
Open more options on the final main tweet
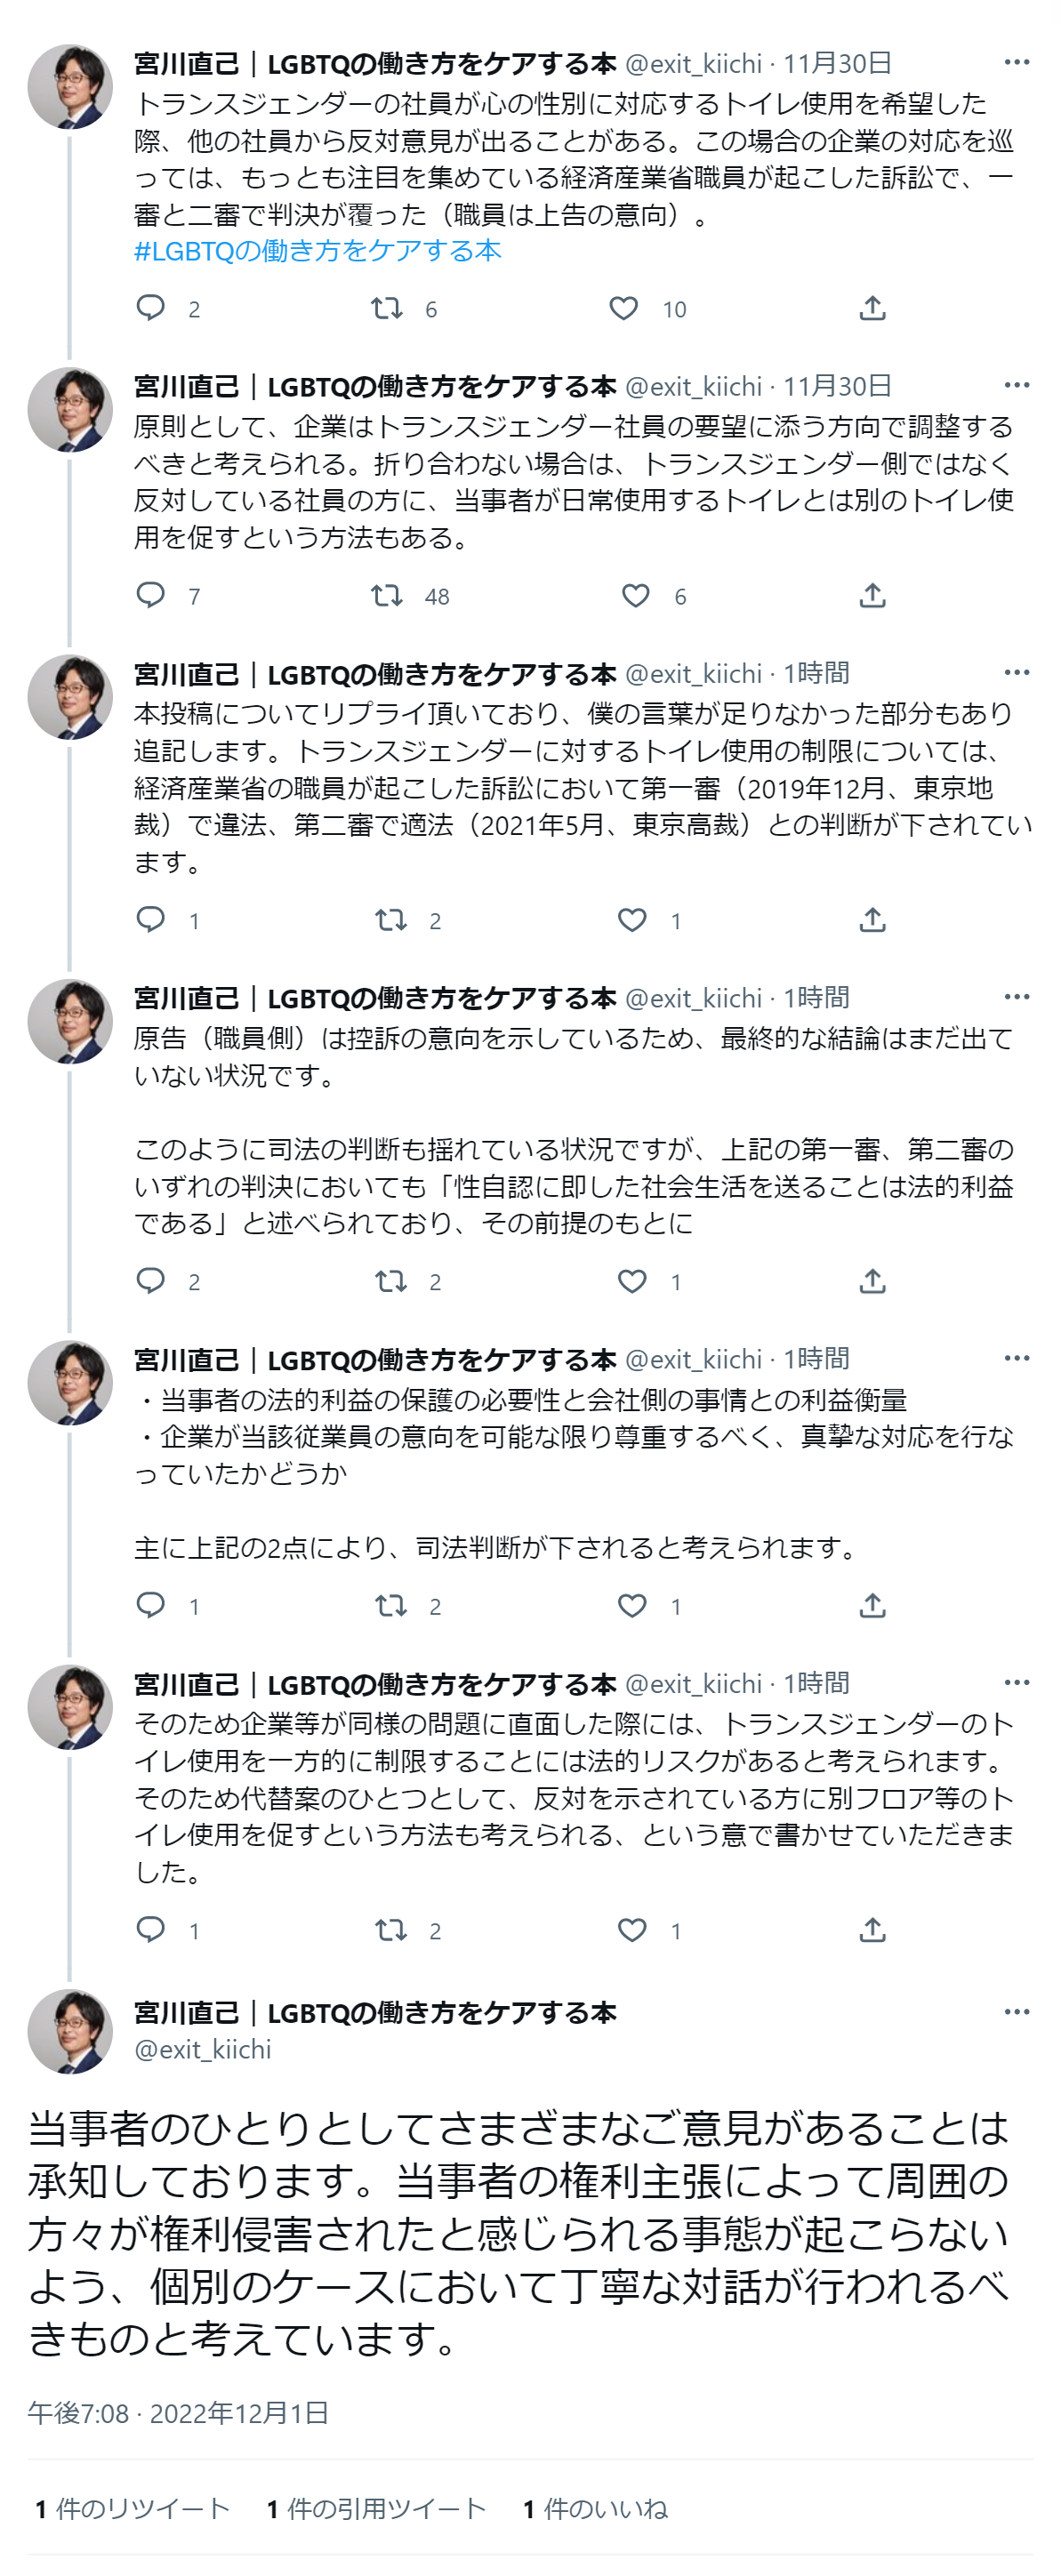pyautogui.click(x=1017, y=2012)
